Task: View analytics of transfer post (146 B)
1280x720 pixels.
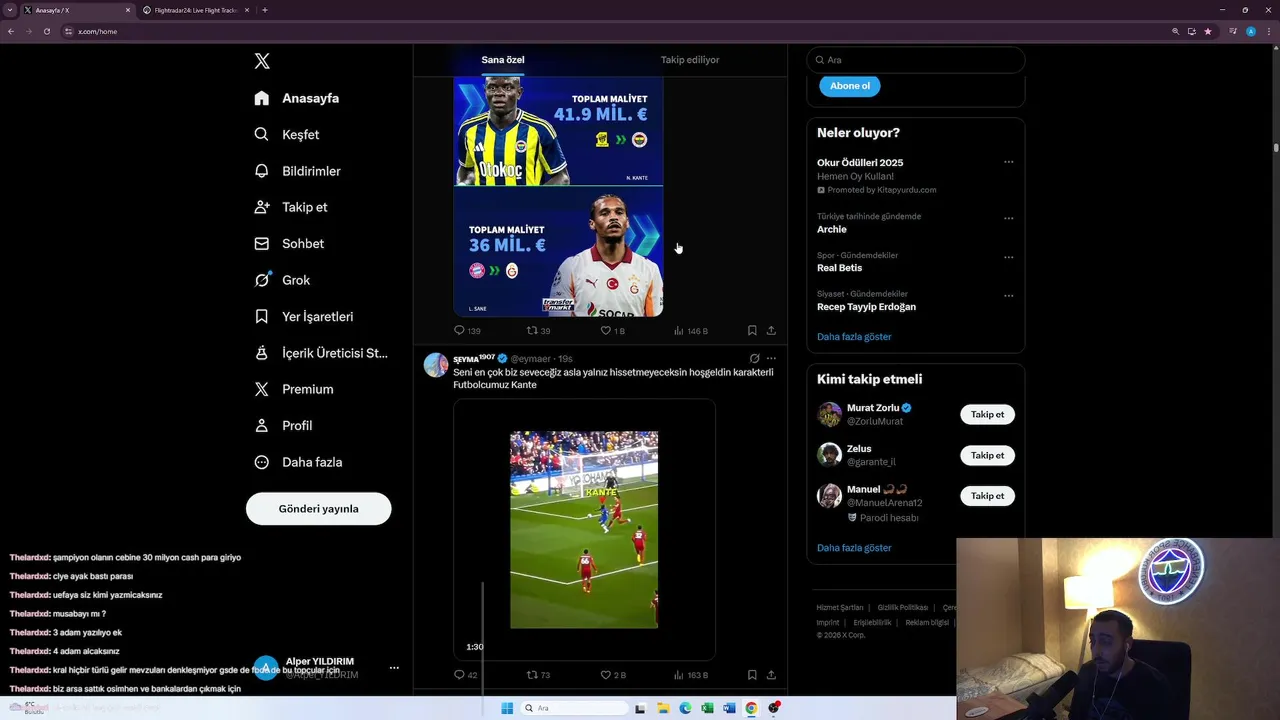Action: pyautogui.click(x=690, y=330)
